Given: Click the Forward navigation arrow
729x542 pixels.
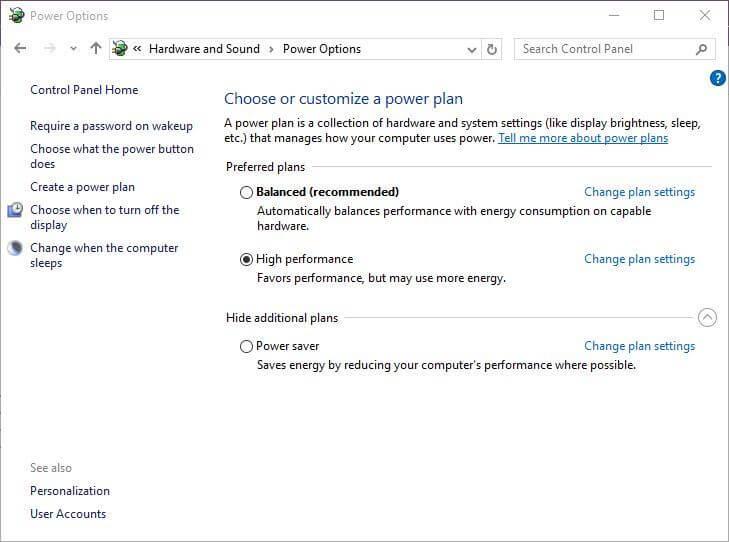Looking at the screenshot, I should pyautogui.click(x=49, y=48).
